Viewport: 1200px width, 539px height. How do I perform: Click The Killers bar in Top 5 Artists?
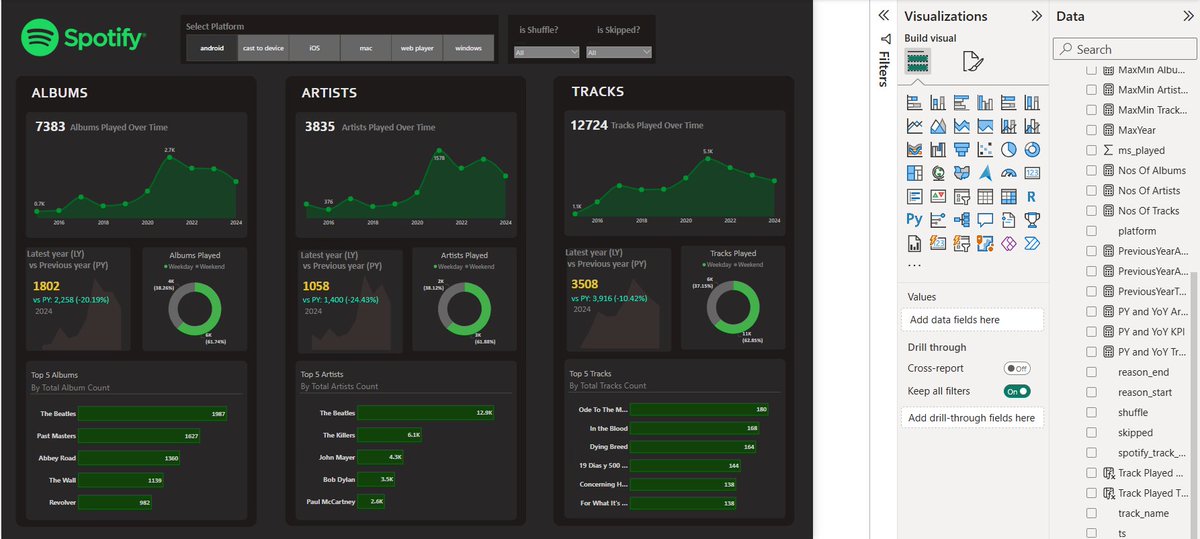click(390, 435)
